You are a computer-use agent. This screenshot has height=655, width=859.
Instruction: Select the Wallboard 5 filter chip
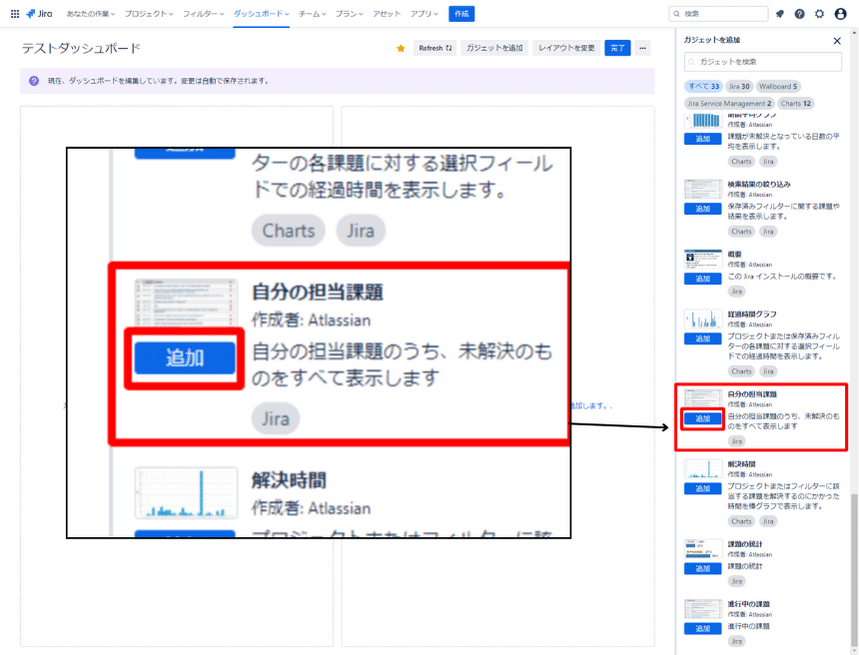pyautogui.click(x=778, y=87)
